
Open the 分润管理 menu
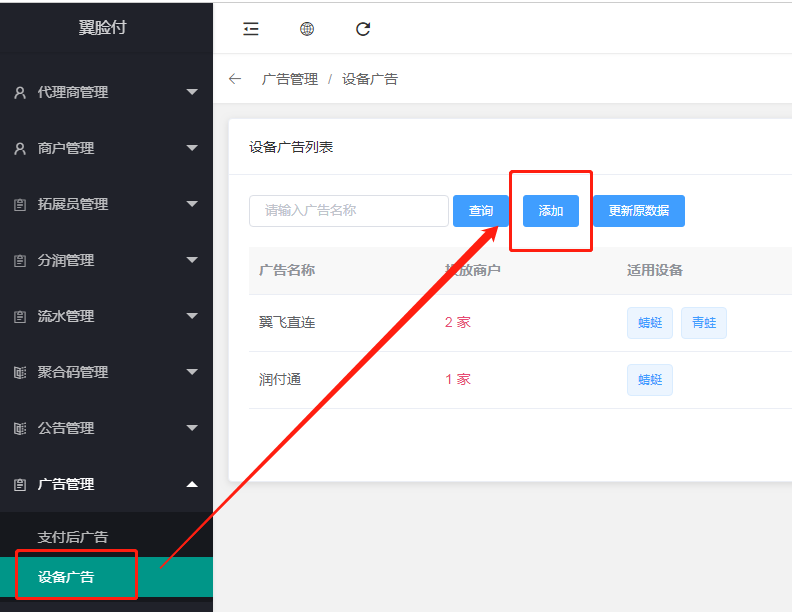pyautogui.click(x=106, y=261)
